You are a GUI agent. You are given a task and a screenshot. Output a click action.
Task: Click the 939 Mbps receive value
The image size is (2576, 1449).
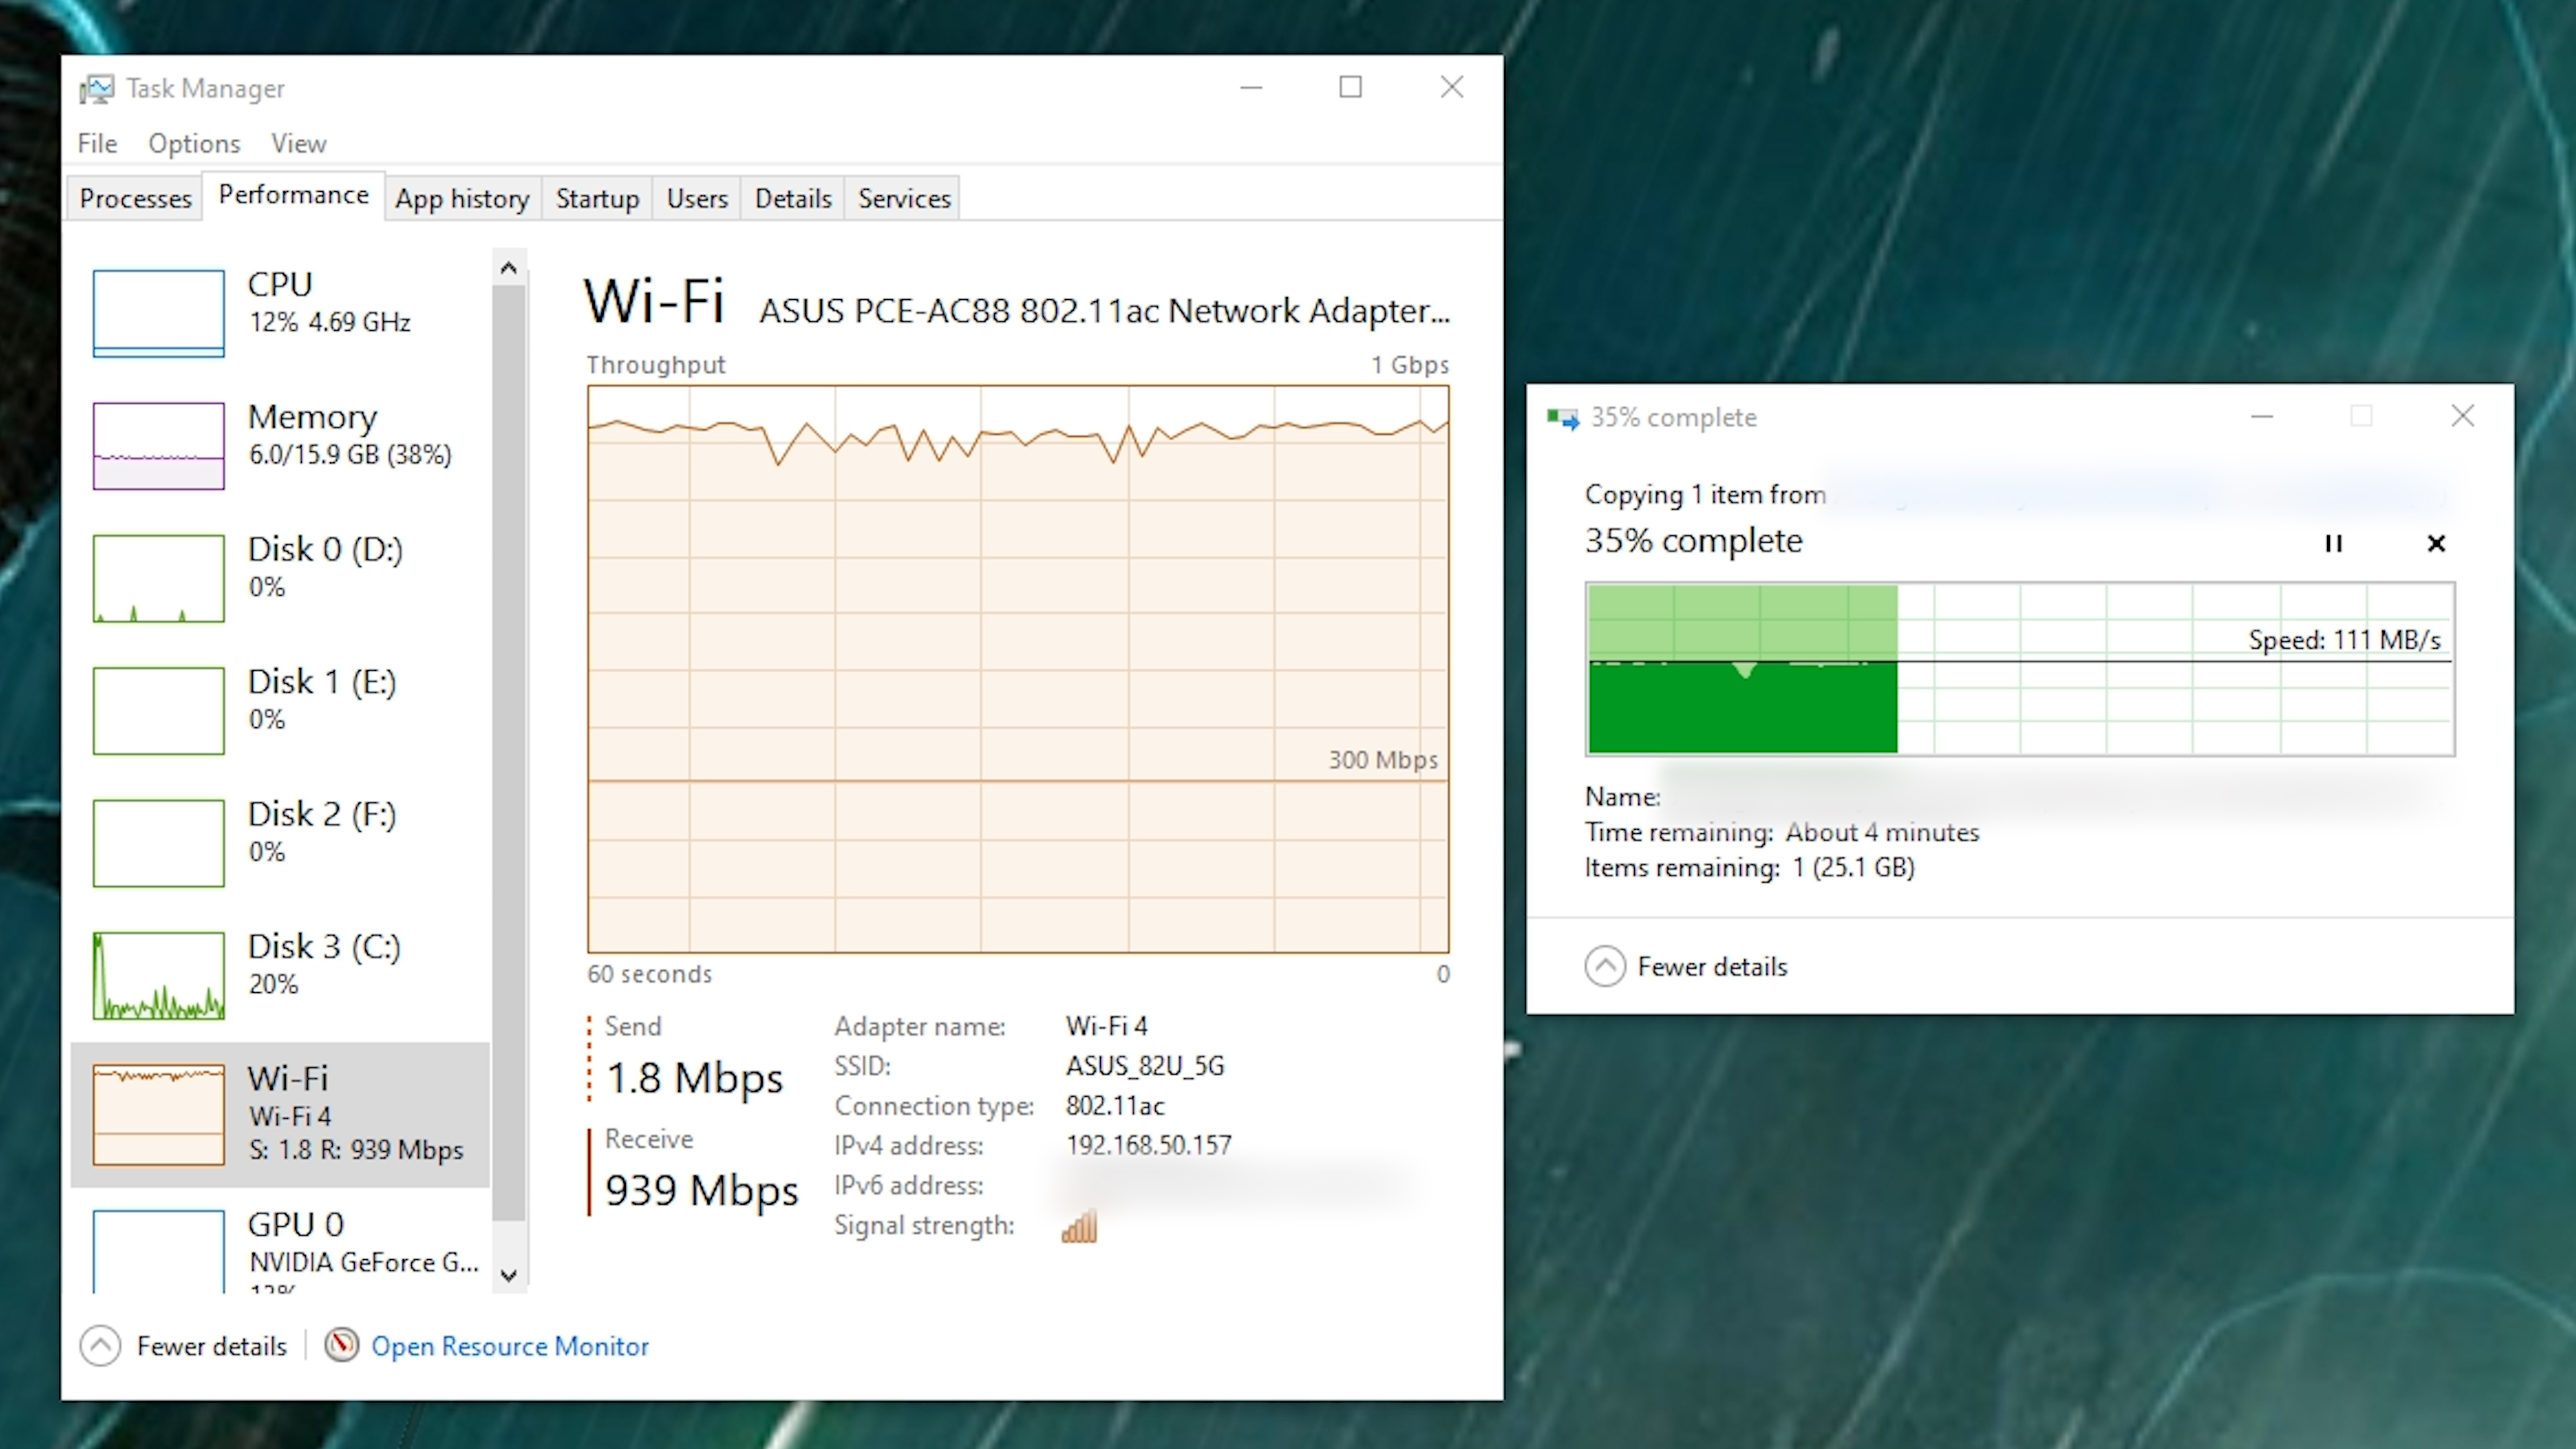point(701,1190)
